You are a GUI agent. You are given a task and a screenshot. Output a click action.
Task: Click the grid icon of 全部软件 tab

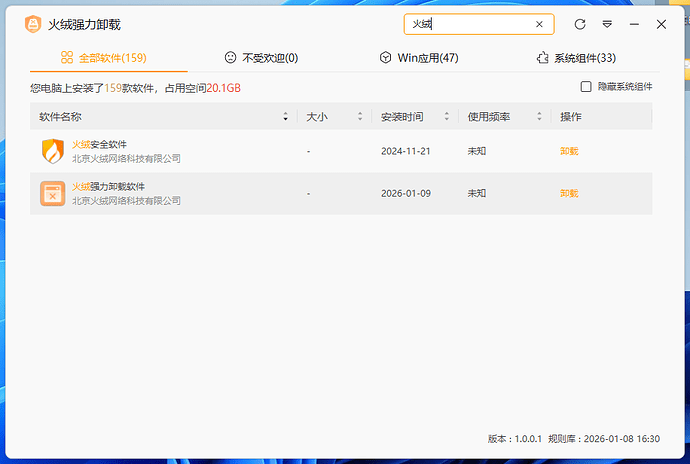pos(67,58)
